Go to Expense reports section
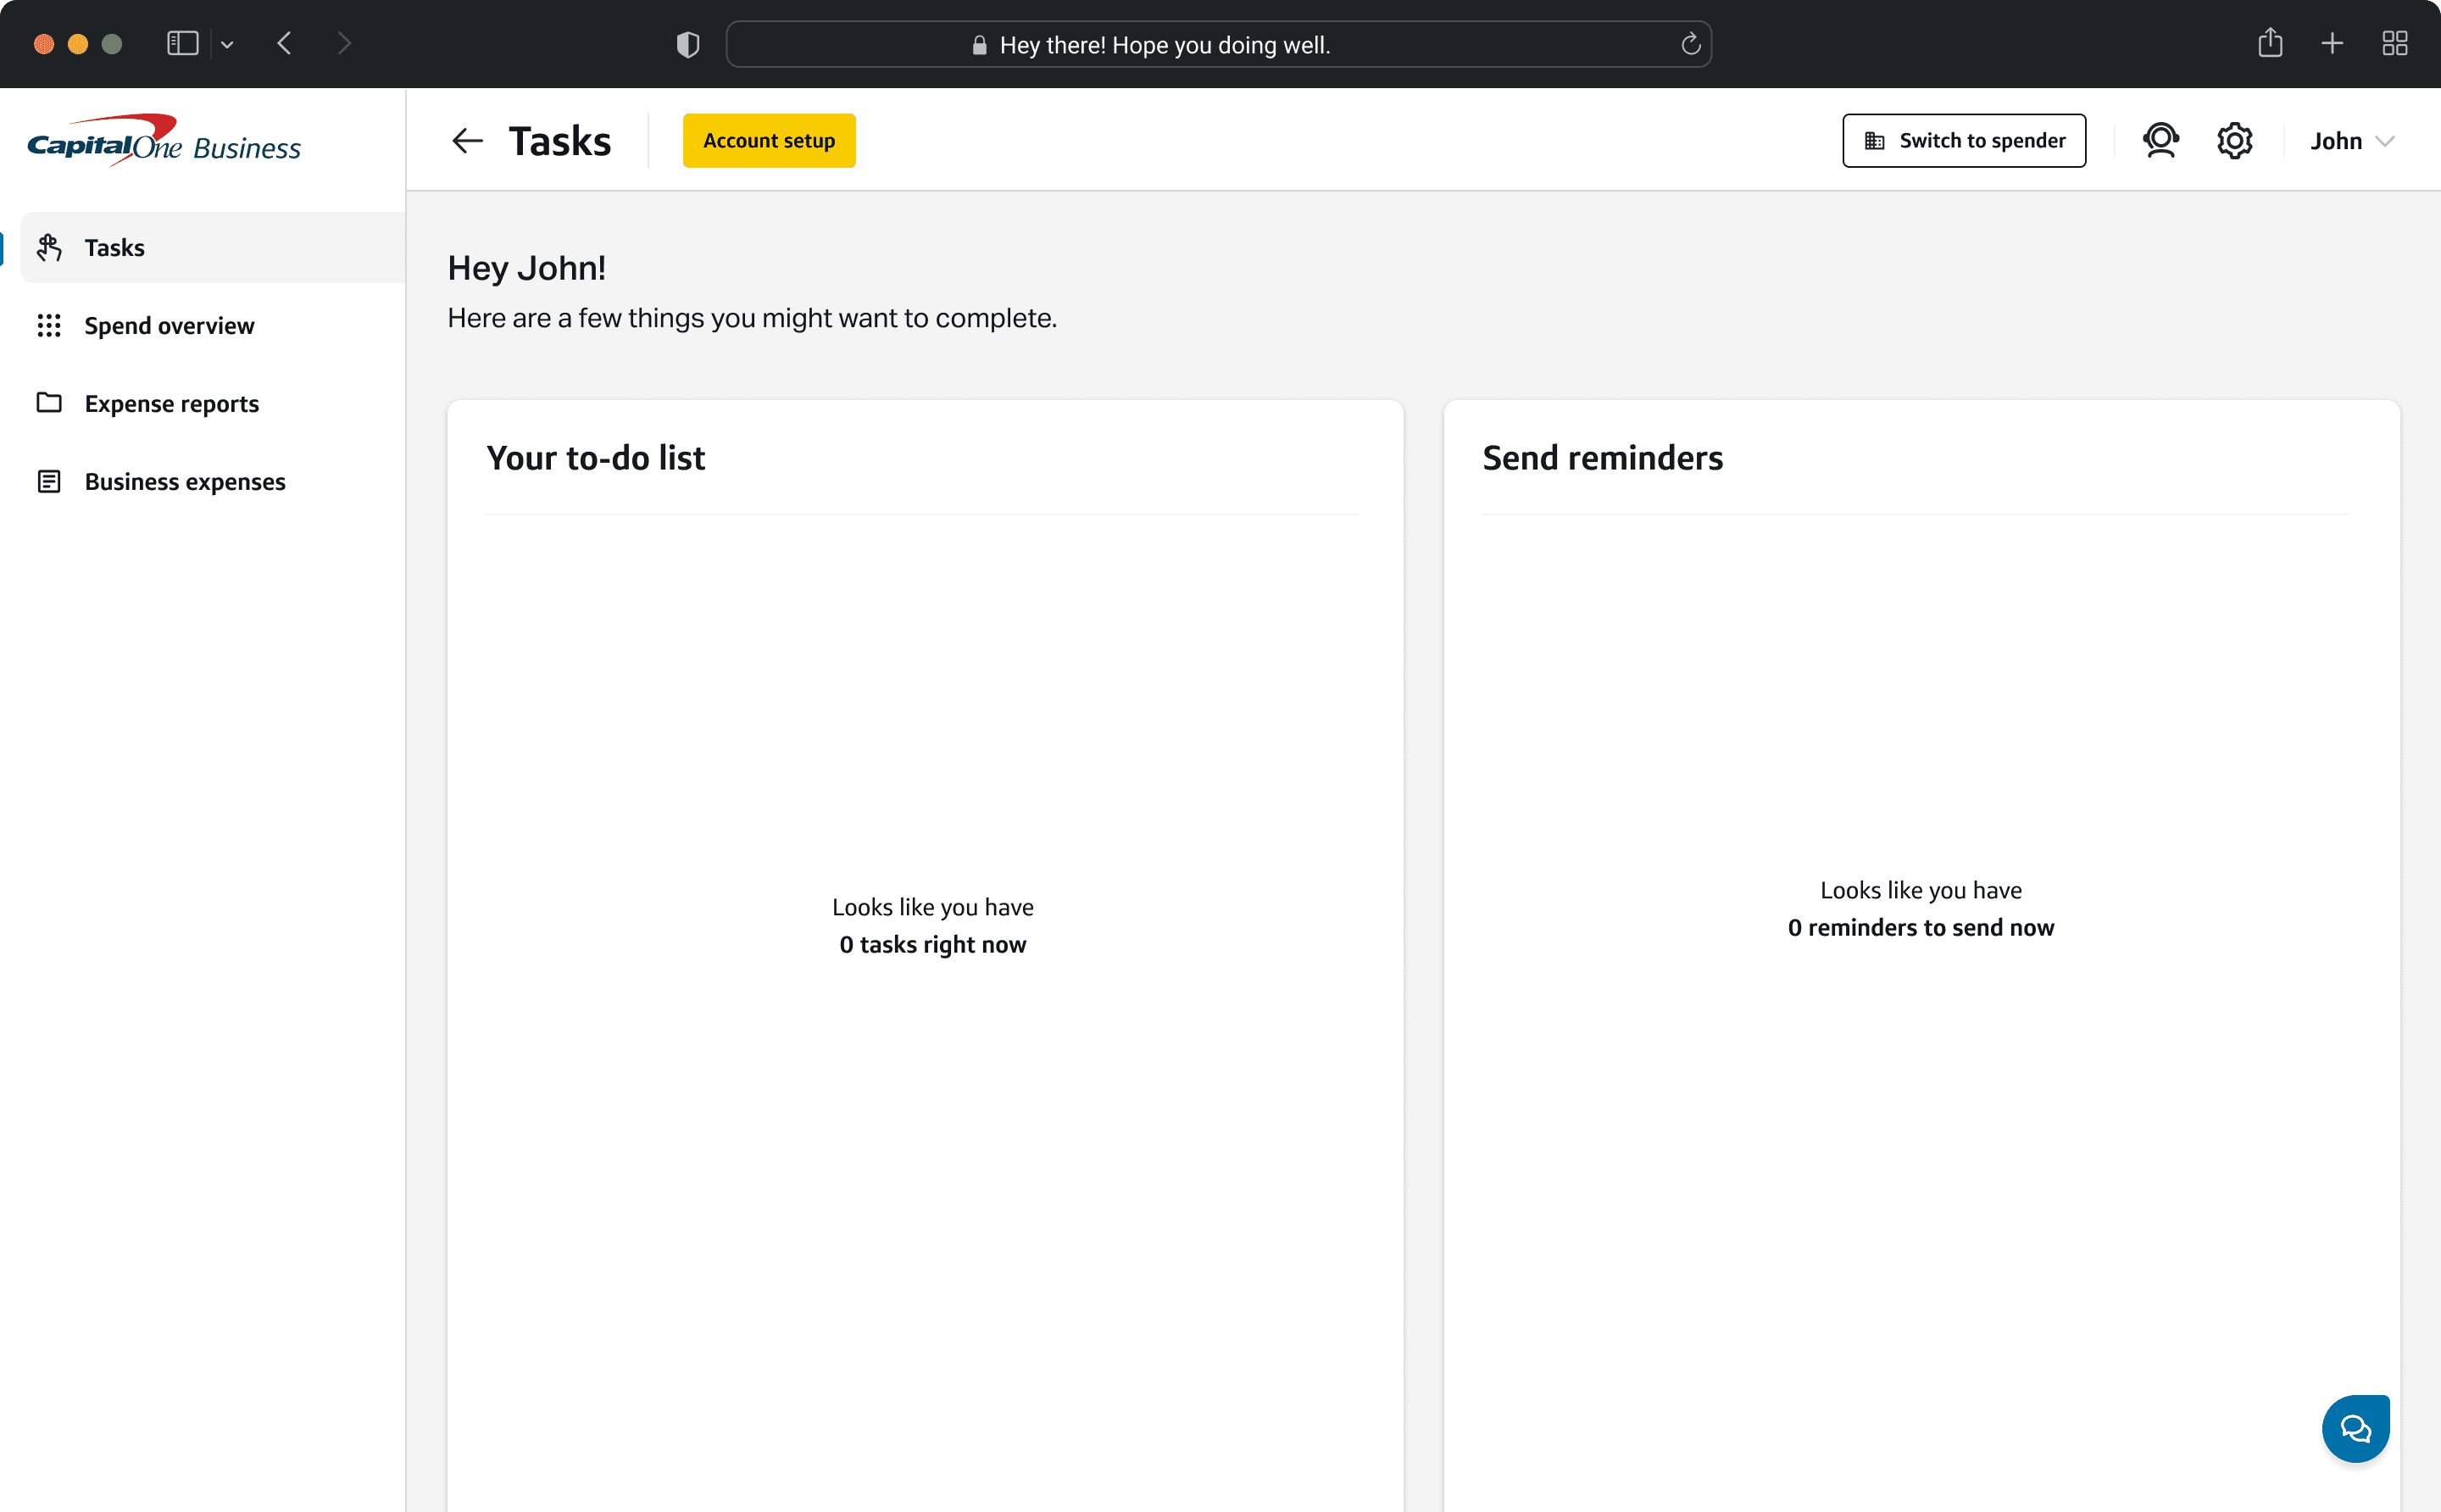This screenshot has width=2441, height=1512. (171, 403)
